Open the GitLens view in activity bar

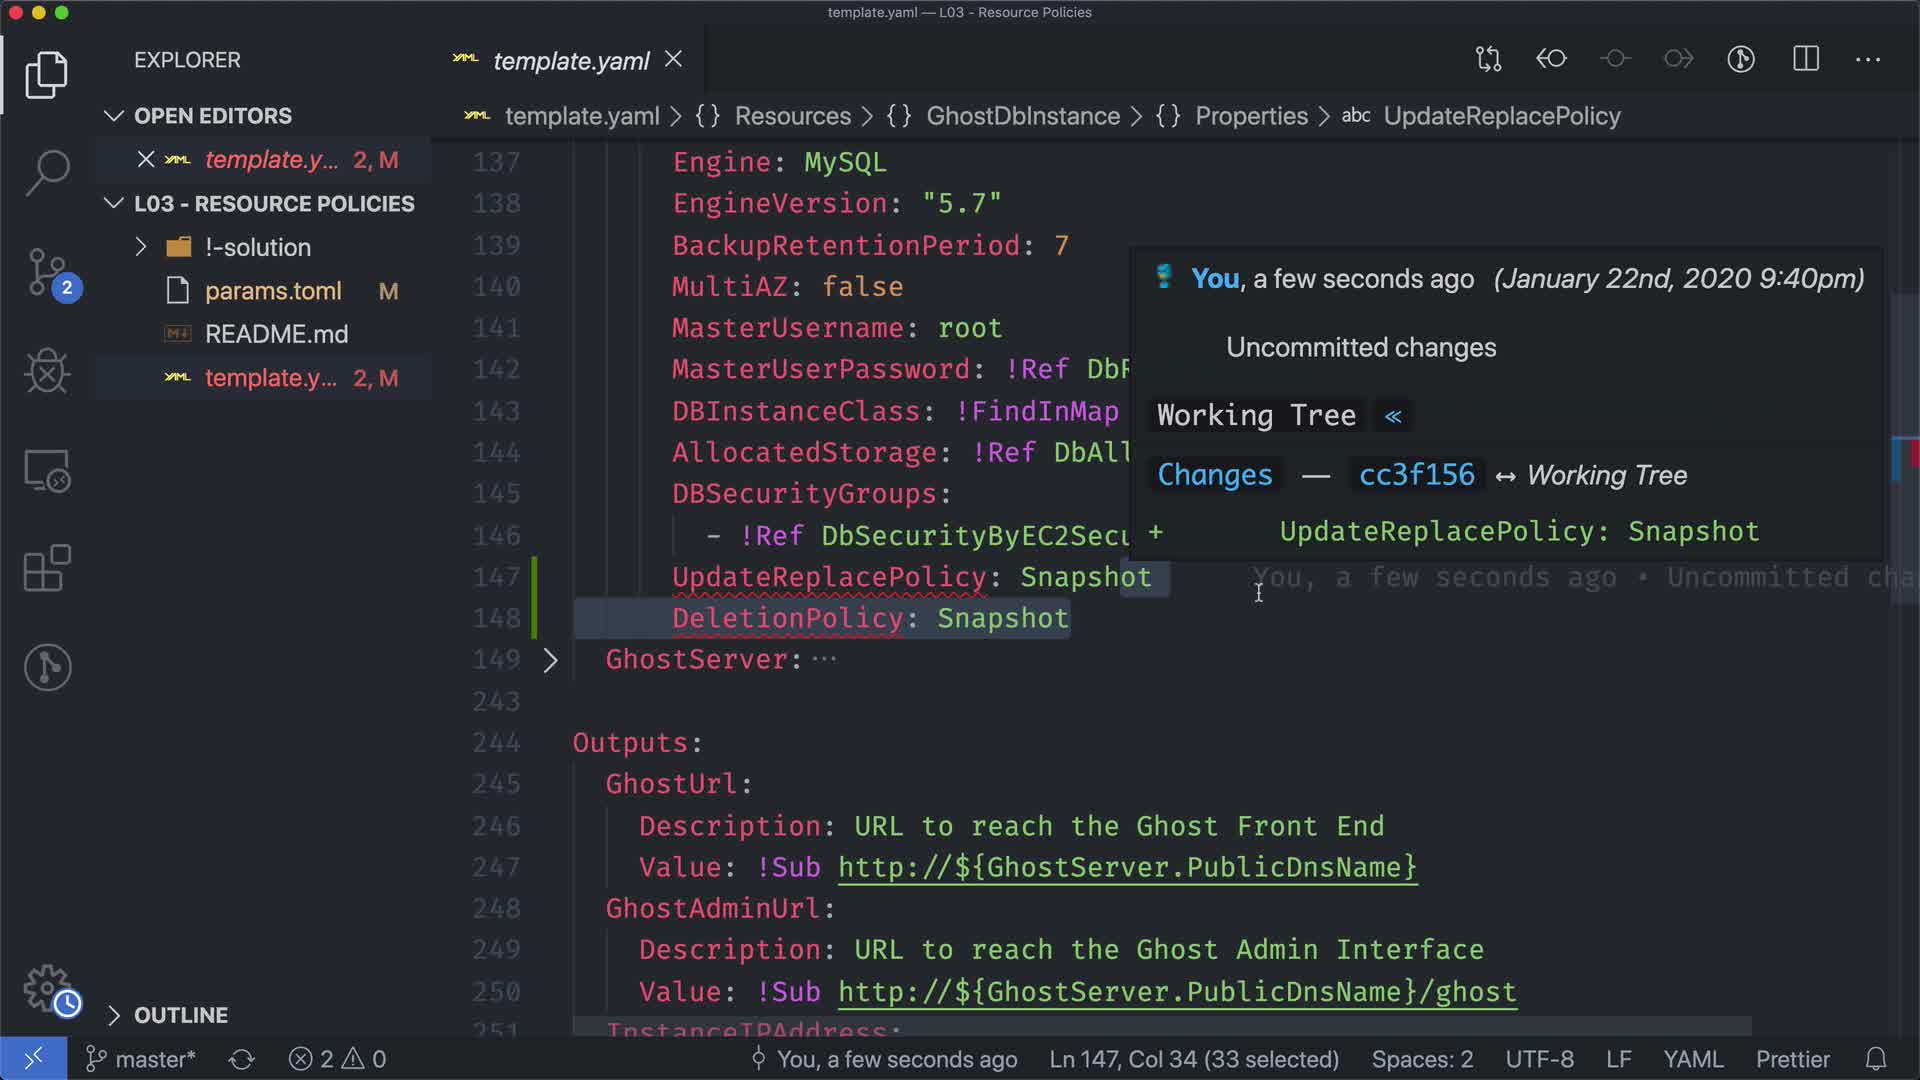coord(47,667)
